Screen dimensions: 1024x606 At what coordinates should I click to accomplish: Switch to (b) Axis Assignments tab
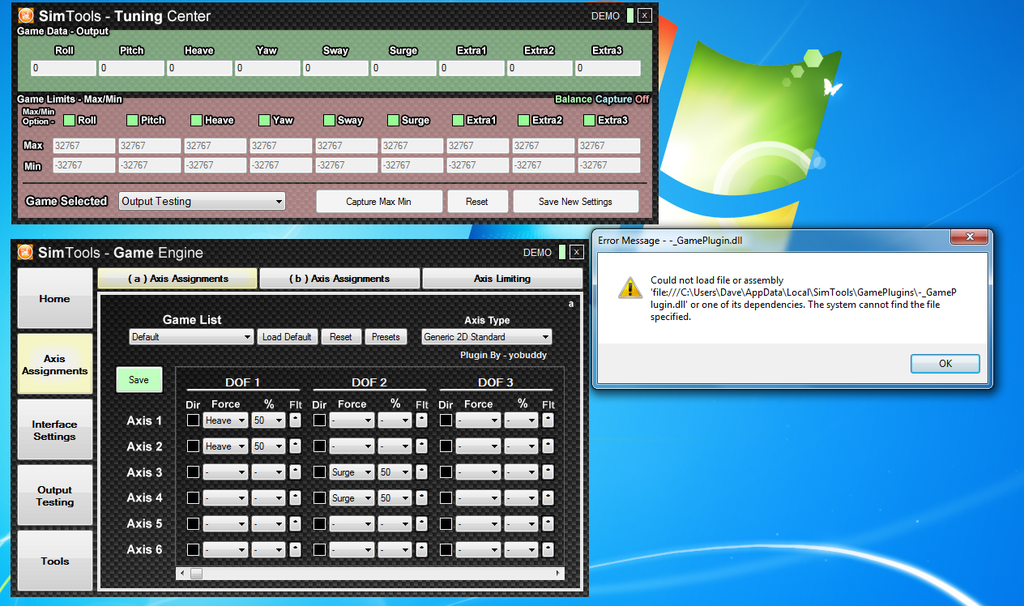click(340, 278)
